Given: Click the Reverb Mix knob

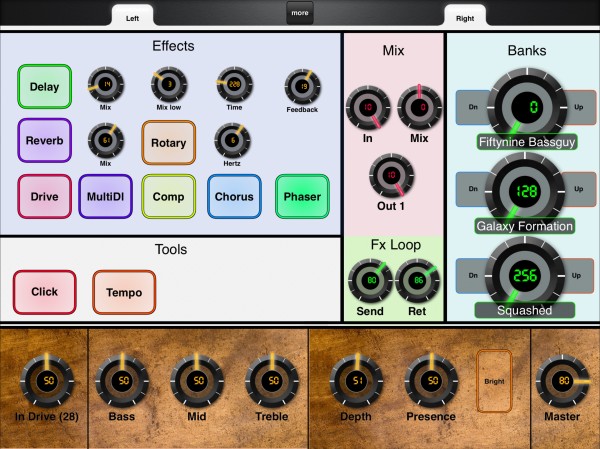Looking at the screenshot, I should coord(106,140).
